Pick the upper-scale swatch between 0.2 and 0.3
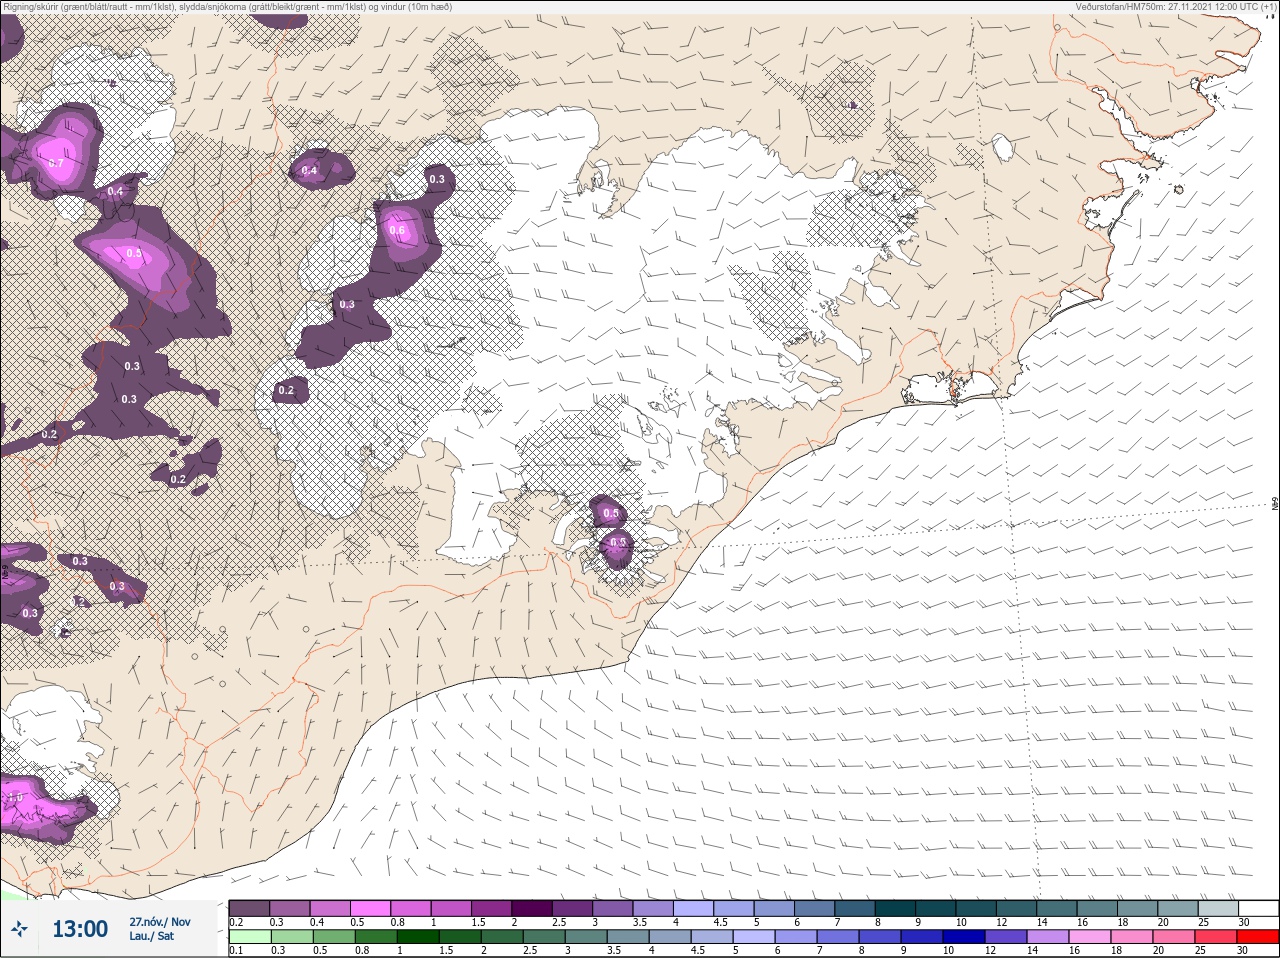 click(x=250, y=908)
